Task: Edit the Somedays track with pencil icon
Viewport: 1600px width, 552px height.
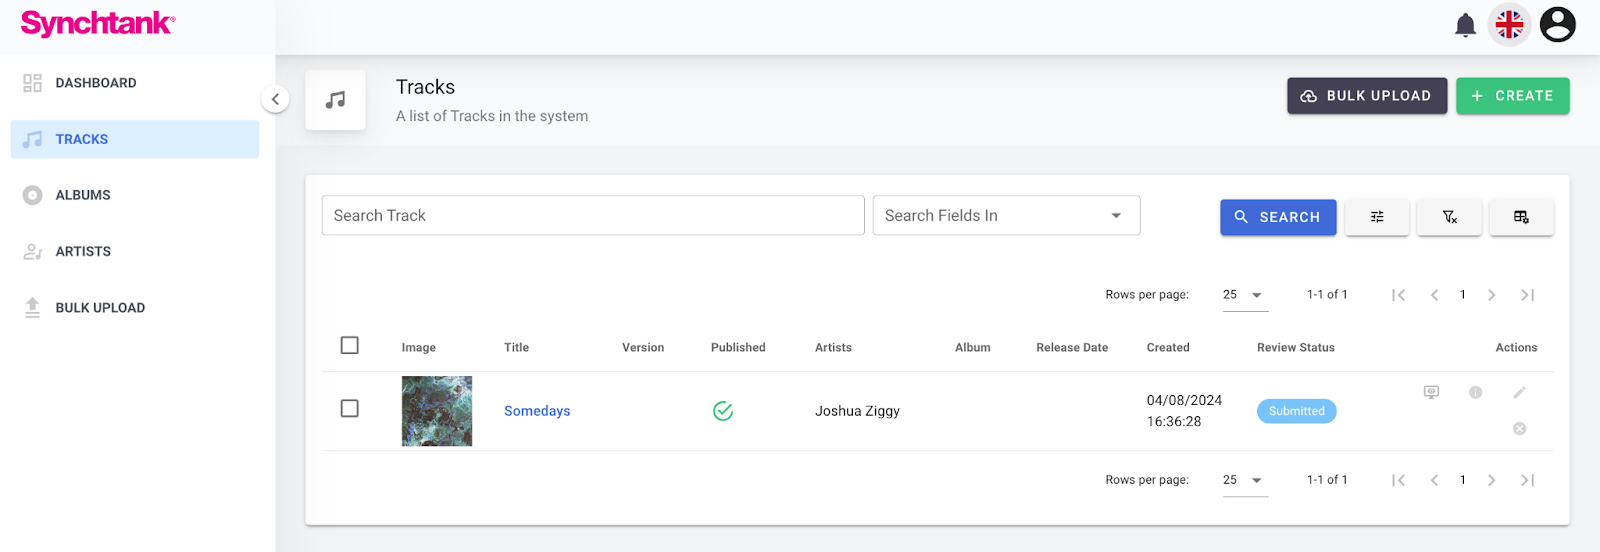Action: 1519,393
